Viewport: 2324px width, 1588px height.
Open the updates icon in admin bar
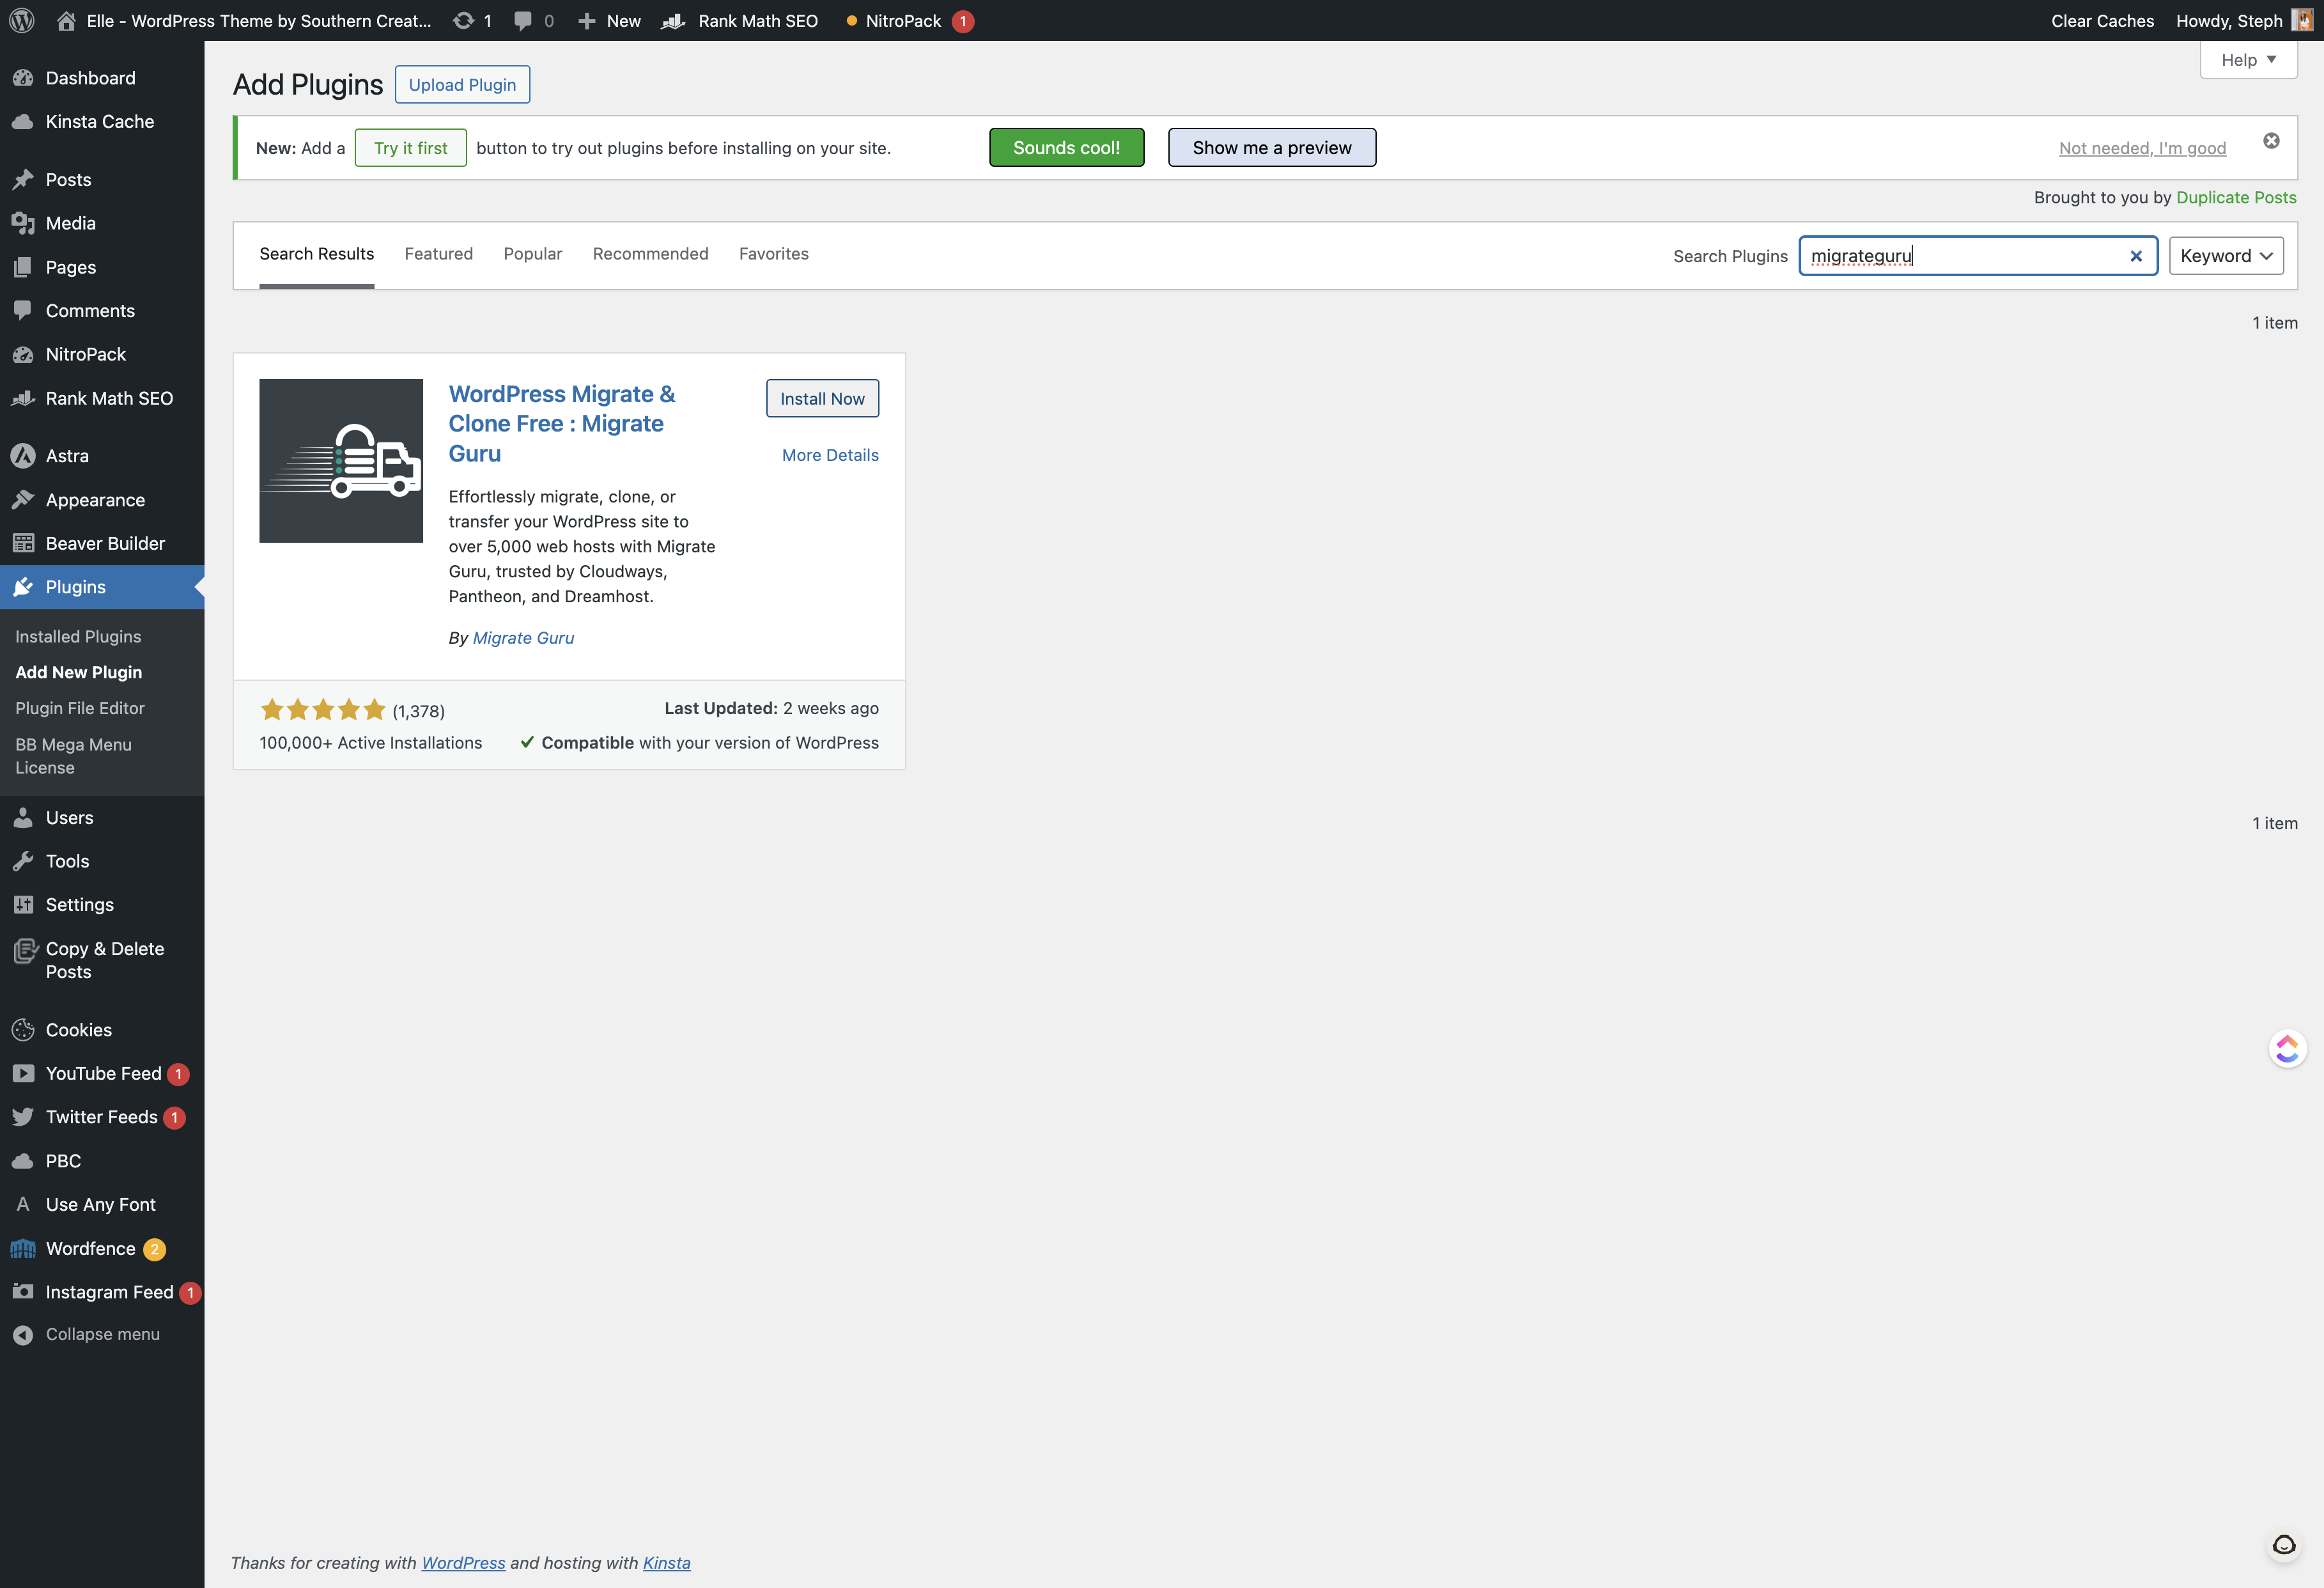point(463,21)
